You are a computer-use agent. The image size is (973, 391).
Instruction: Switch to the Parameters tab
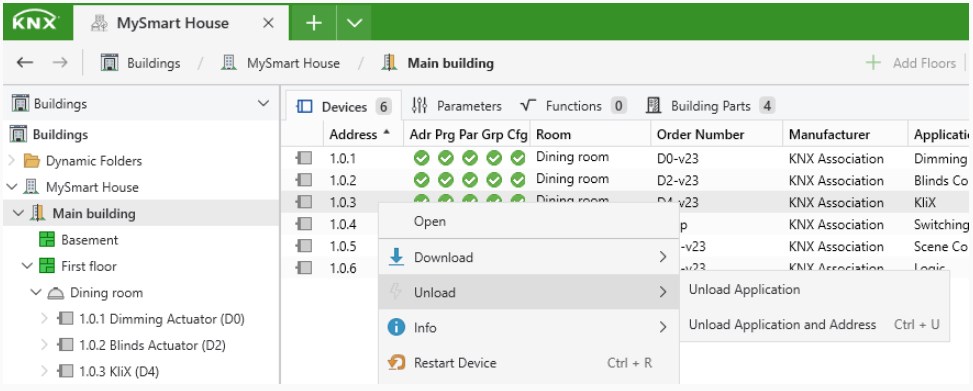[x=457, y=106]
